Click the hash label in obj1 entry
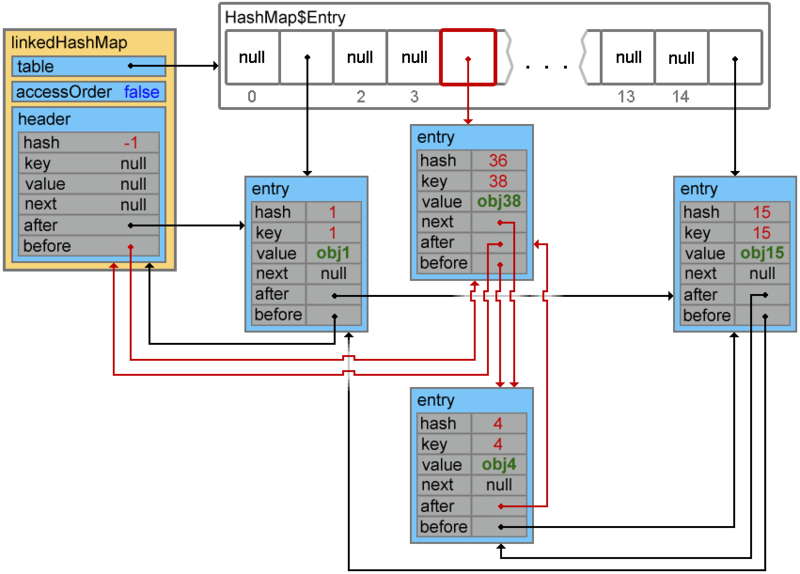The height and width of the screenshot is (574, 800). [x=272, y=212]
